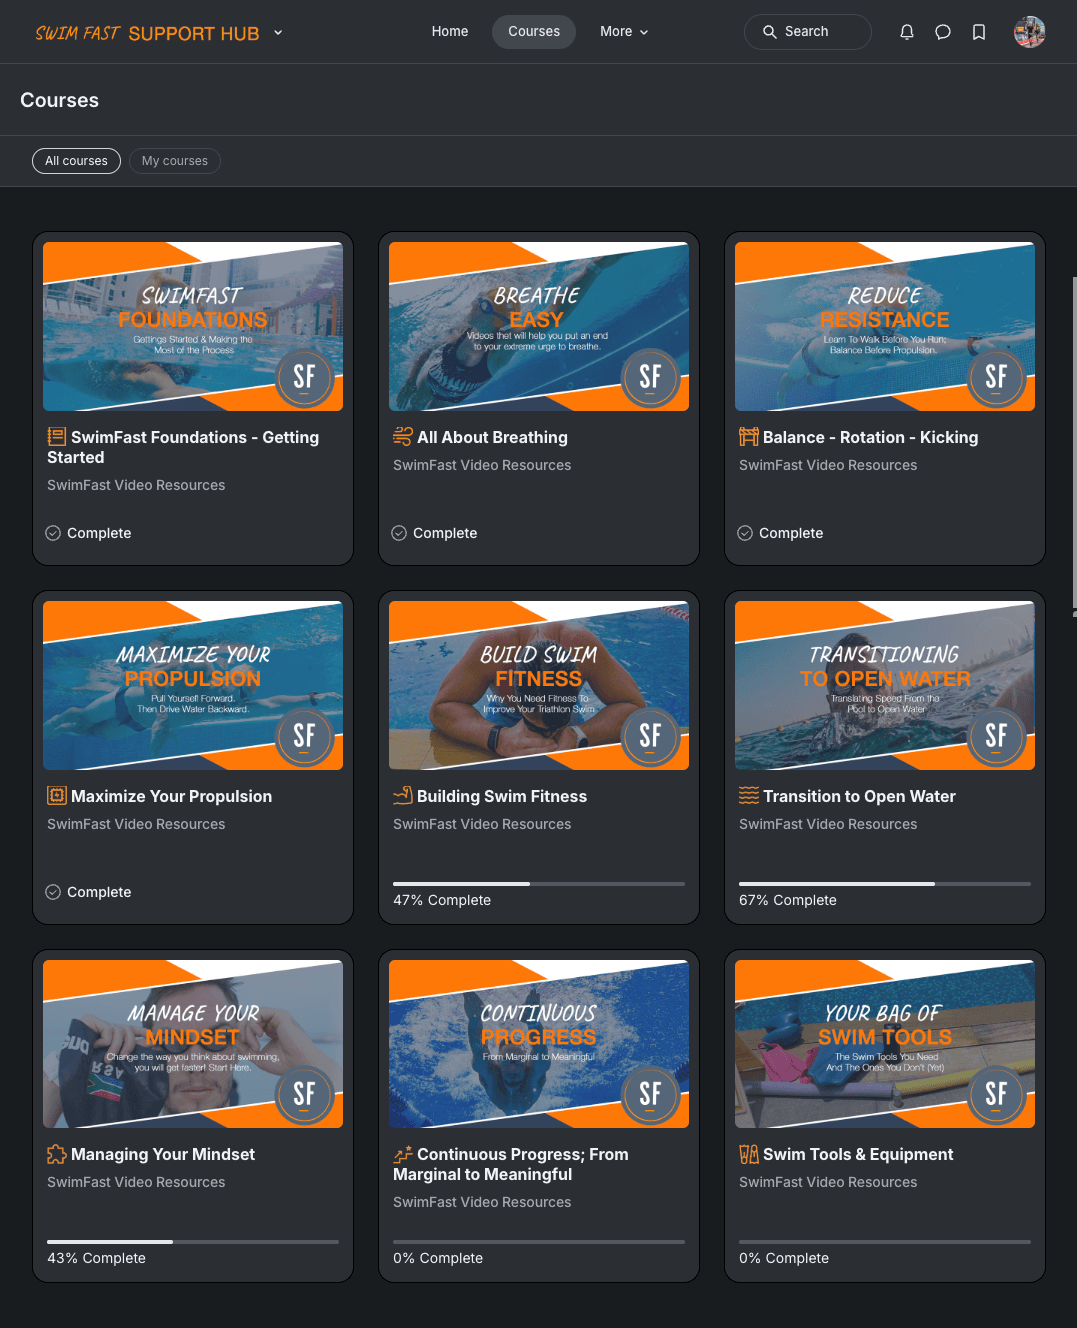
Task: Click the puzzle icon beside Managing Your Mindset
Action: (56, 1154)
